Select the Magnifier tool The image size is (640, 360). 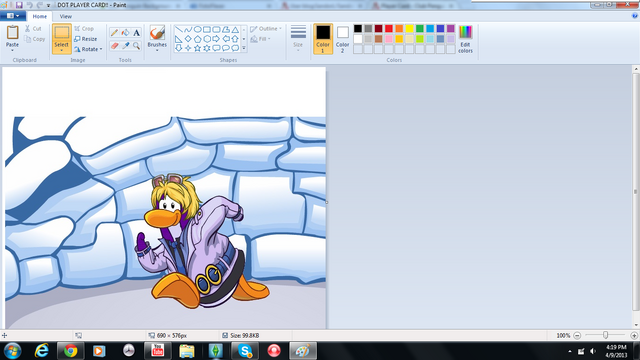(x=136, y=45)
